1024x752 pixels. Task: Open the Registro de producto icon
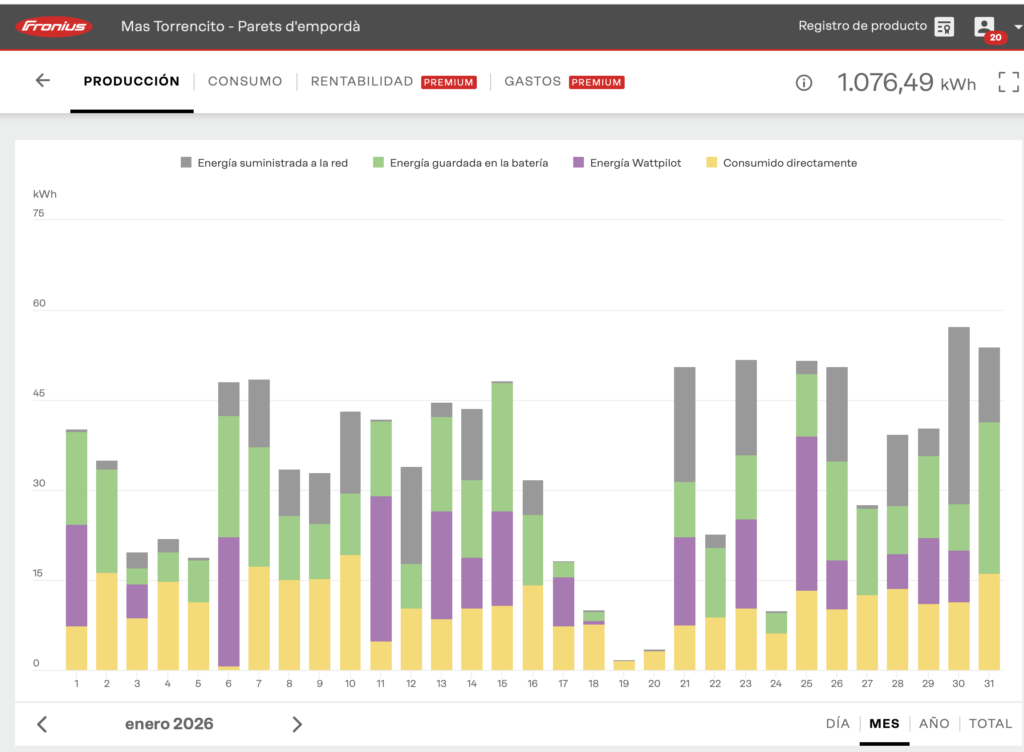click(944, 27)
